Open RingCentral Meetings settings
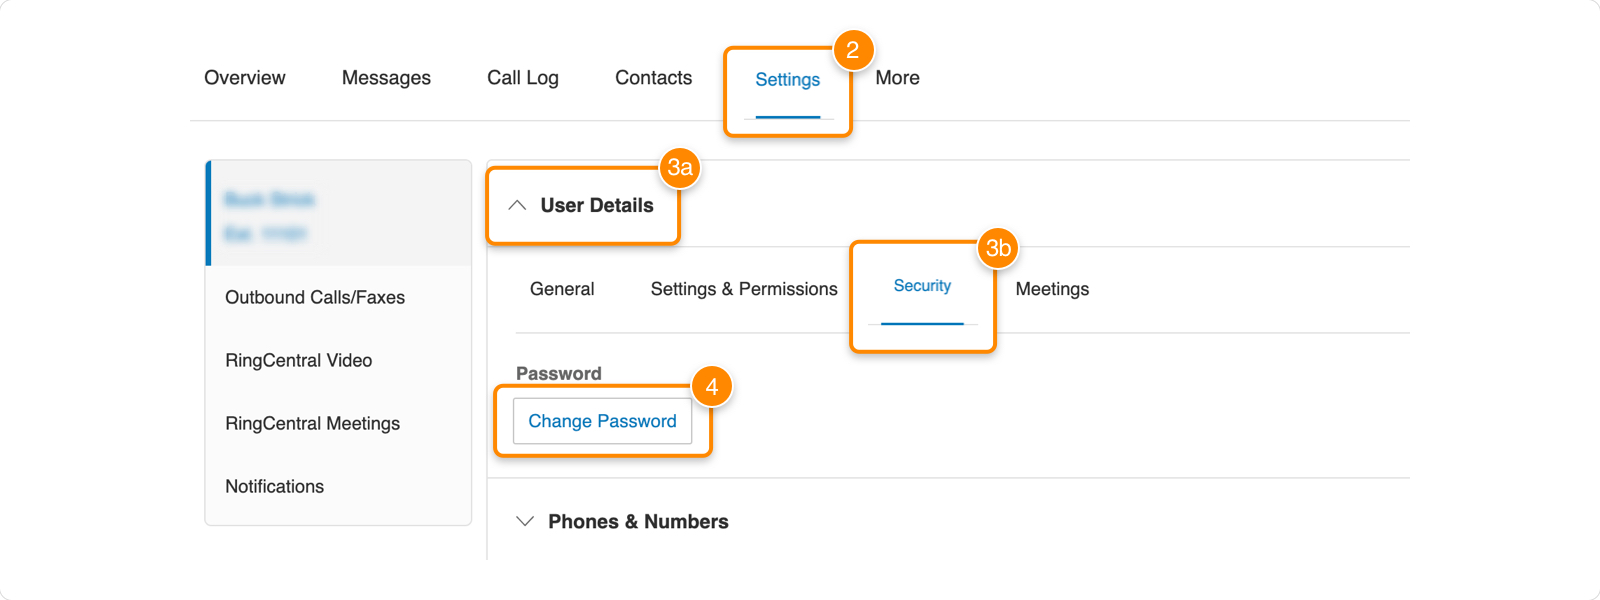Viewport: 1600px width, 600px height. click(312, 423)
